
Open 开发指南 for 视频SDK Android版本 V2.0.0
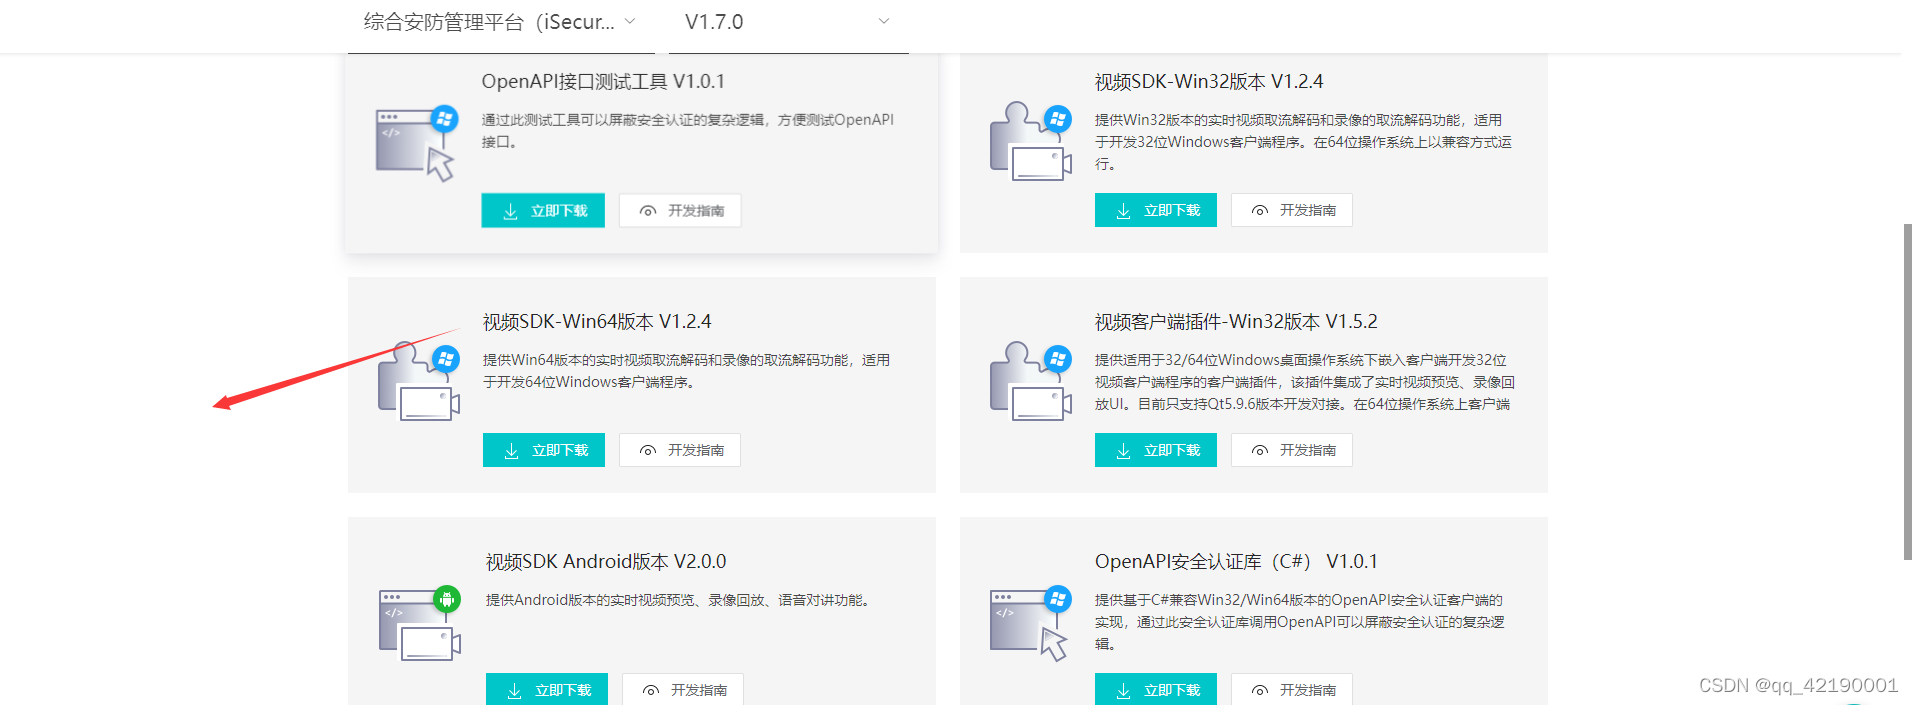[683, 690]
